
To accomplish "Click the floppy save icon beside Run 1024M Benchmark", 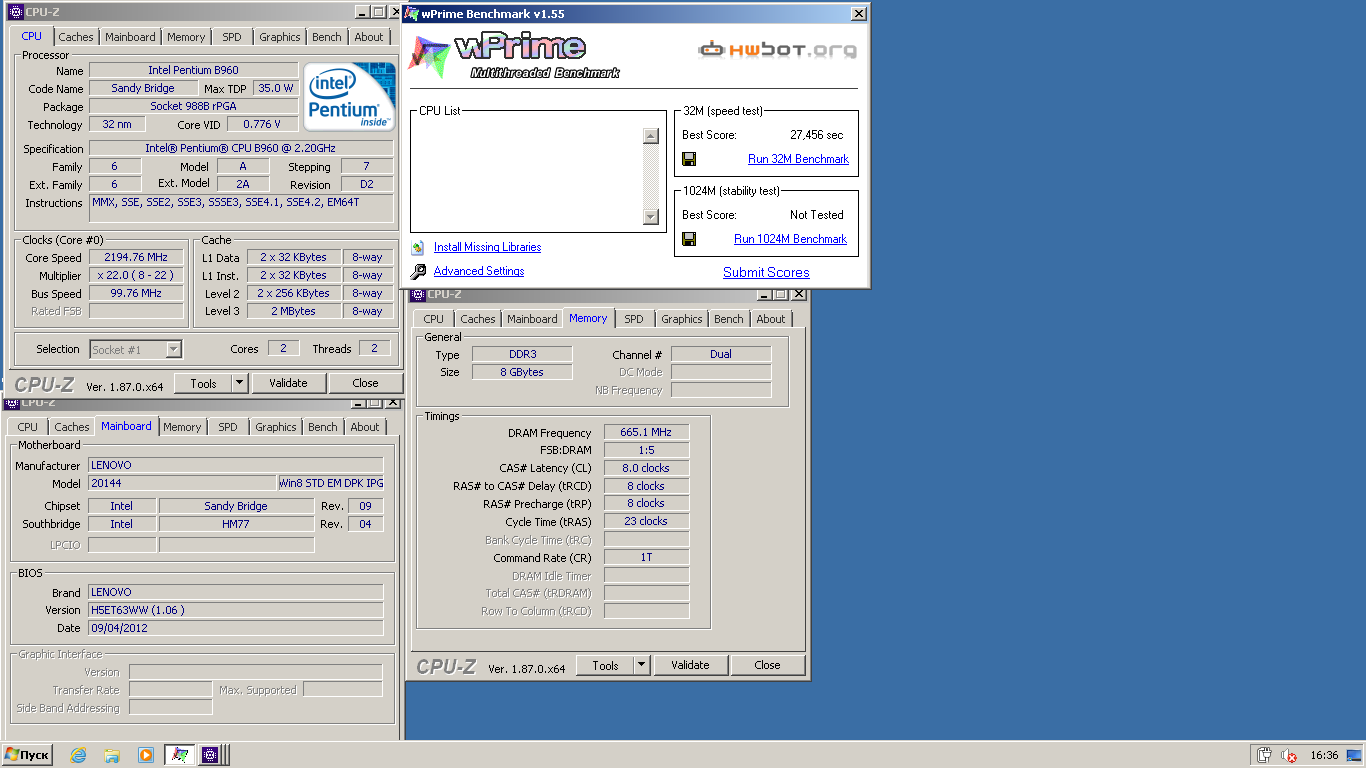I will click(x=689, y=239).
